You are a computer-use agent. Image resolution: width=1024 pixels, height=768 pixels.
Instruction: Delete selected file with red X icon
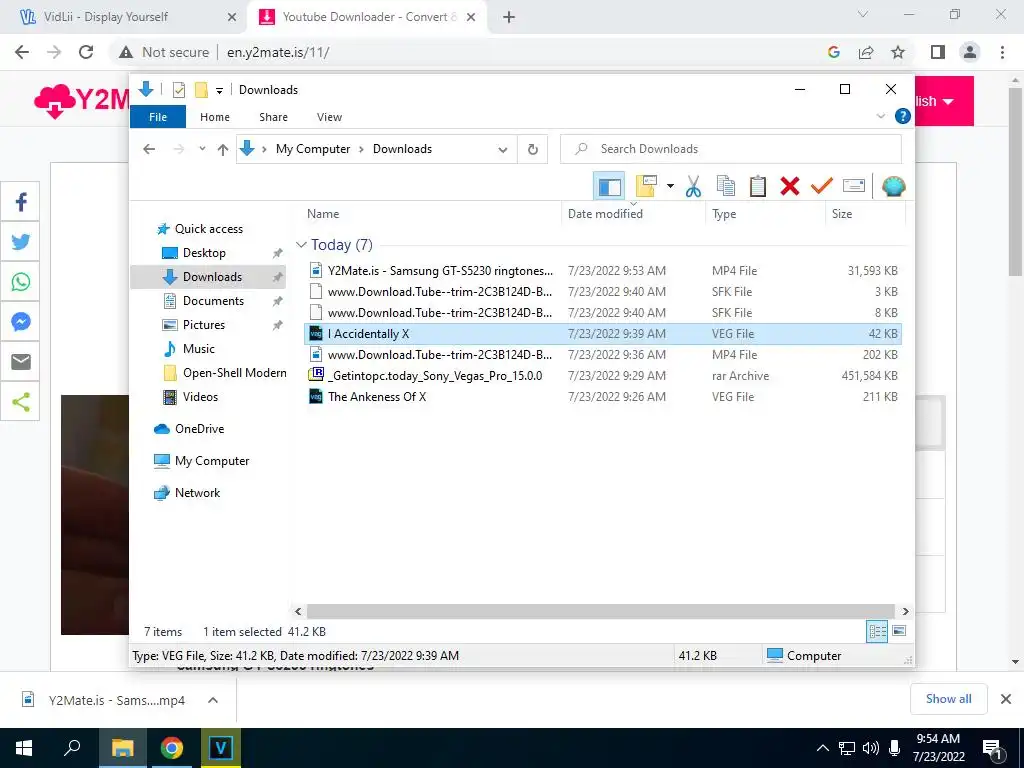[790, 187]
